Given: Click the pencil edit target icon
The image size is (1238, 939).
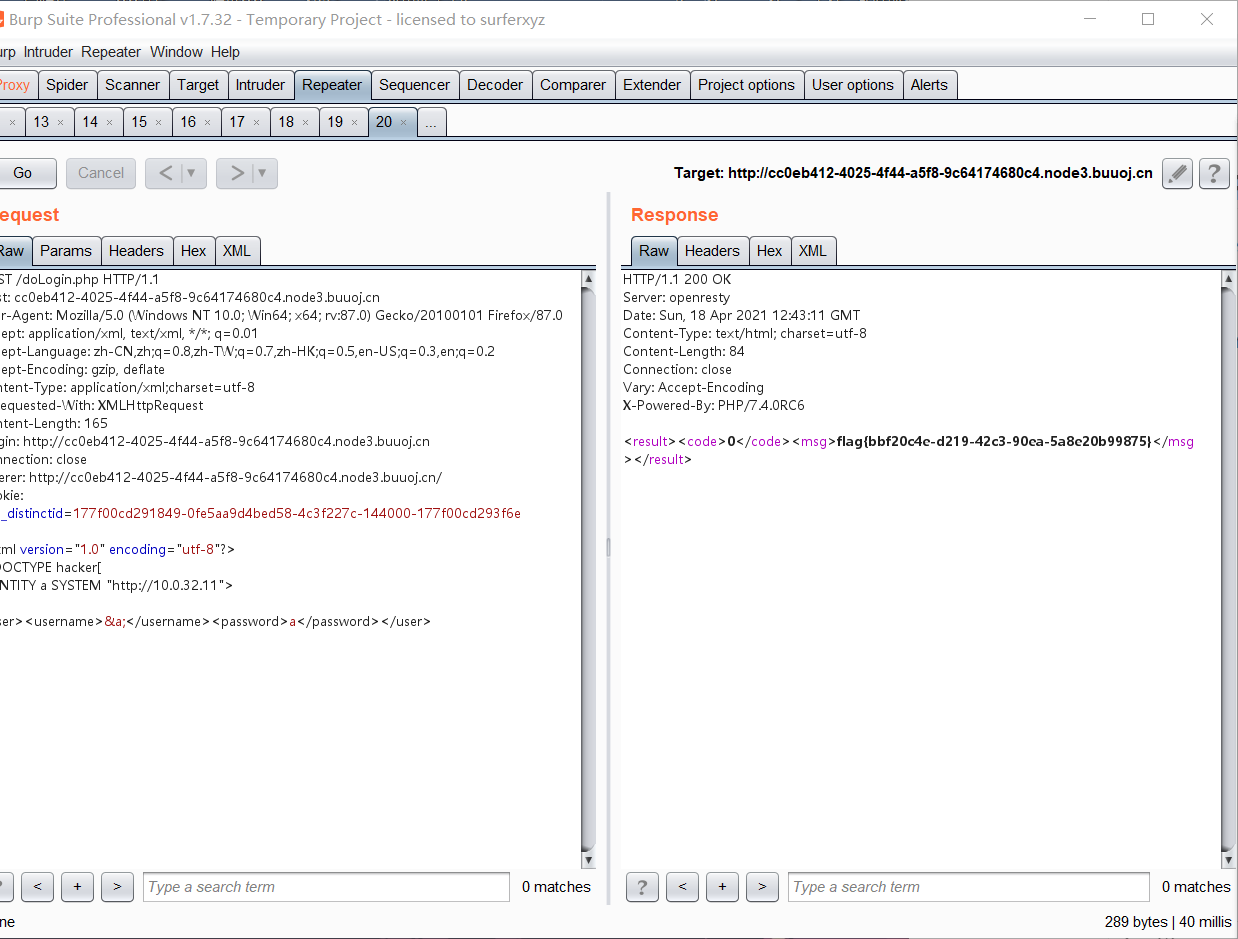Looking at the screenshot, I should pos(1178,173).
